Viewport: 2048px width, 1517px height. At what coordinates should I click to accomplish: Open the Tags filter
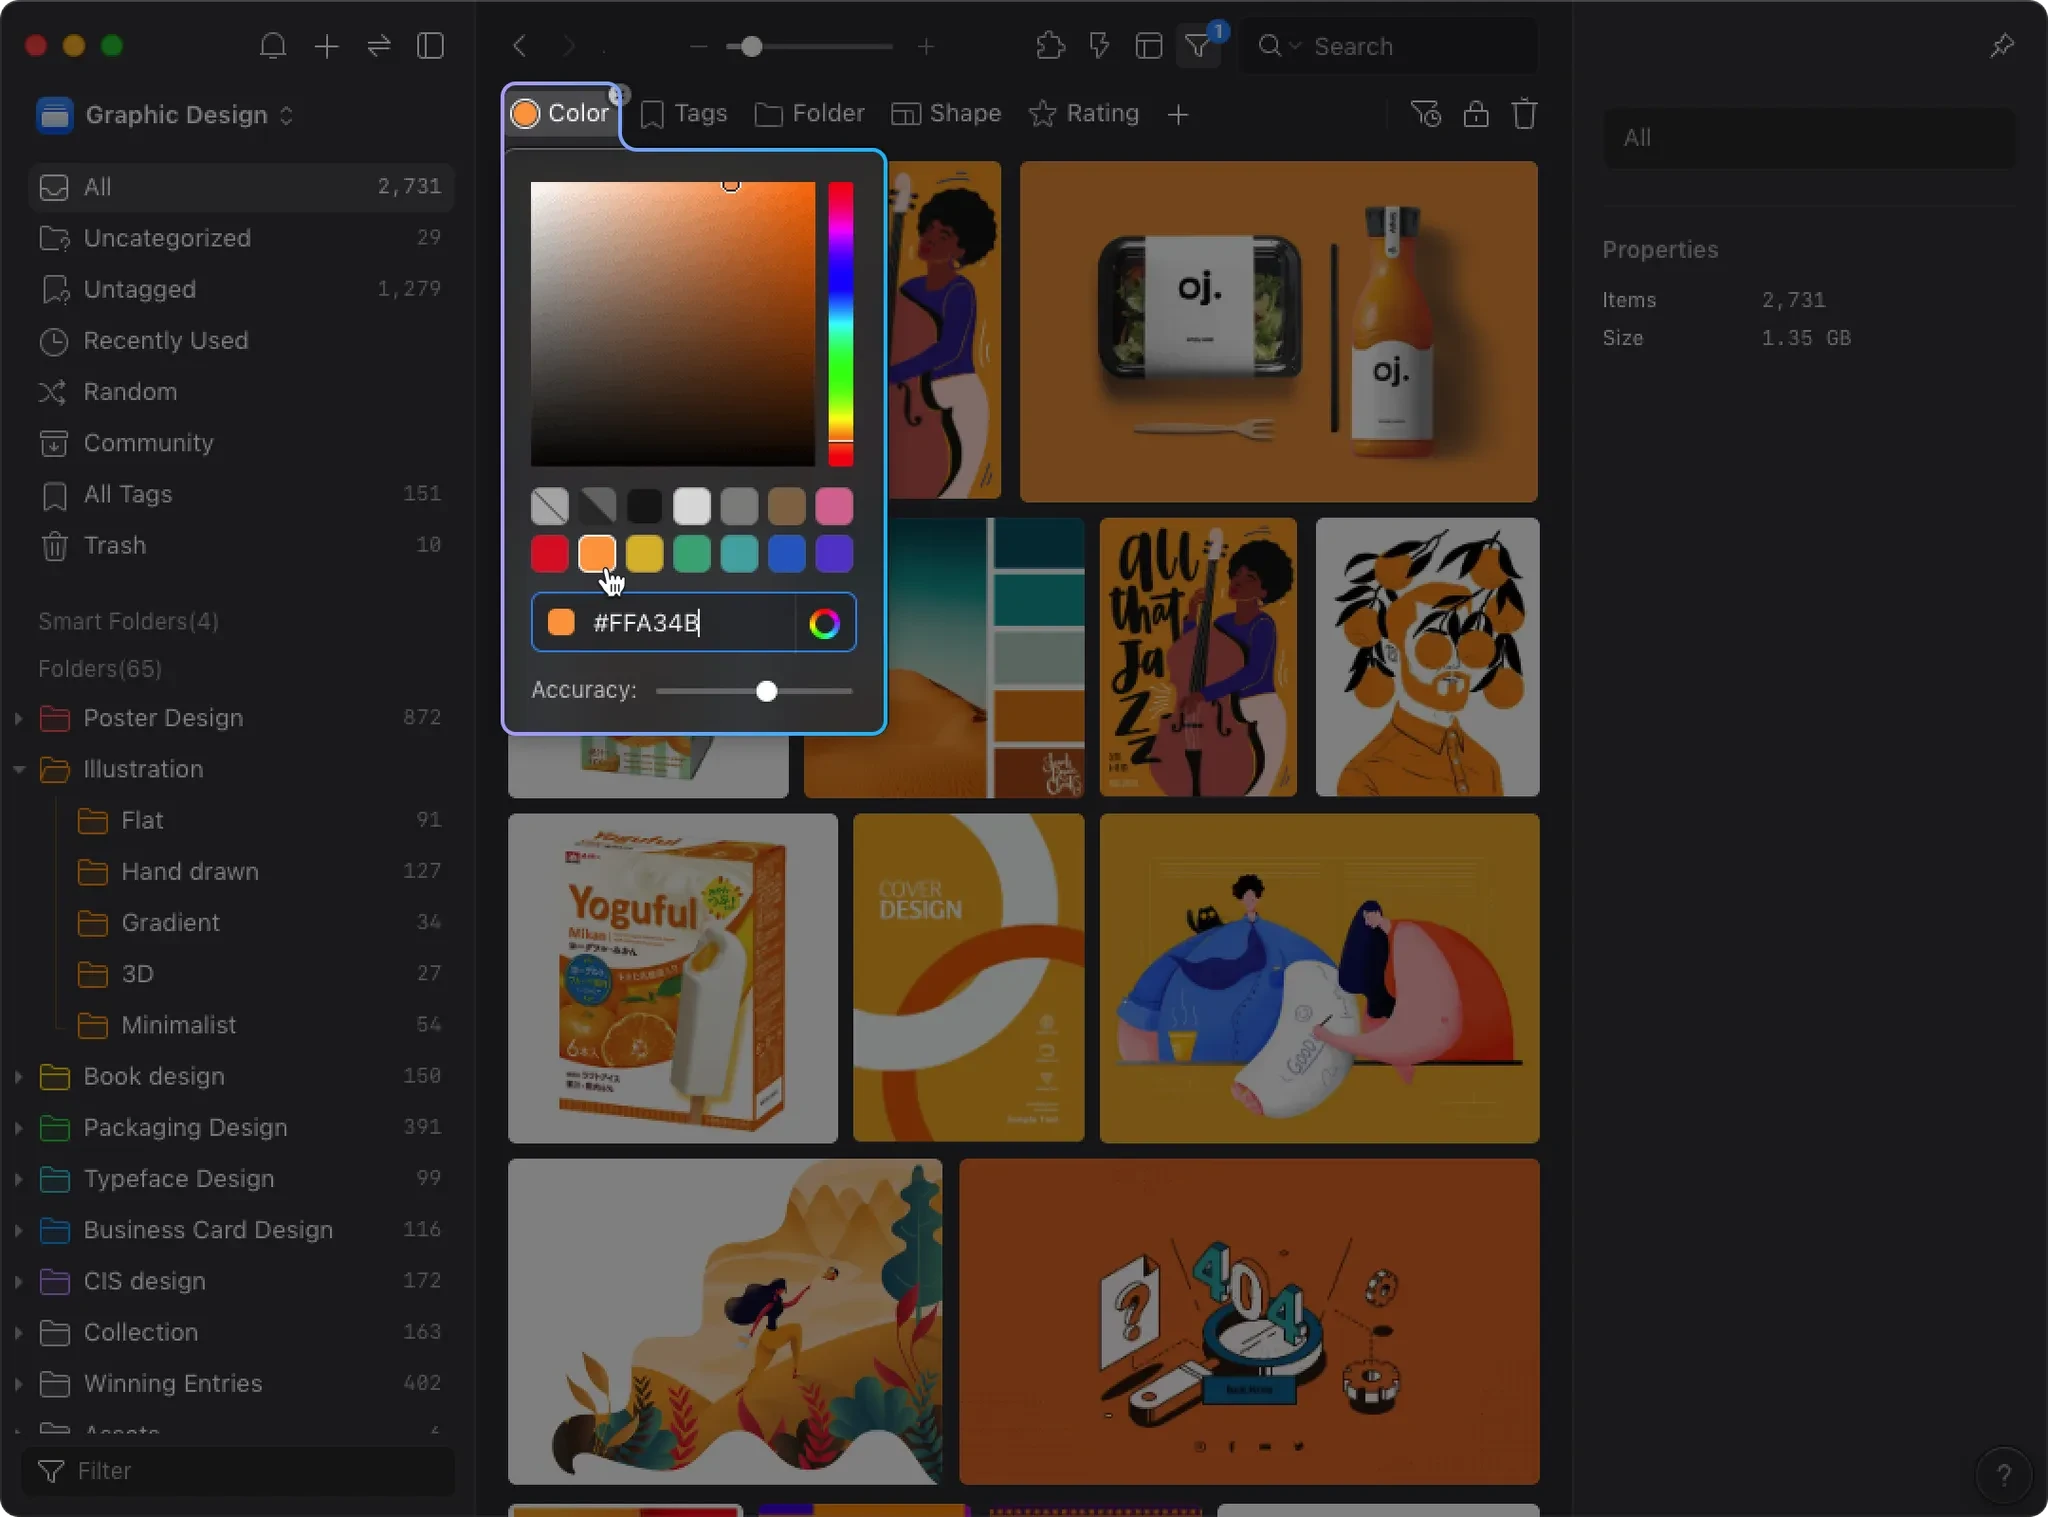coord(684,114)
